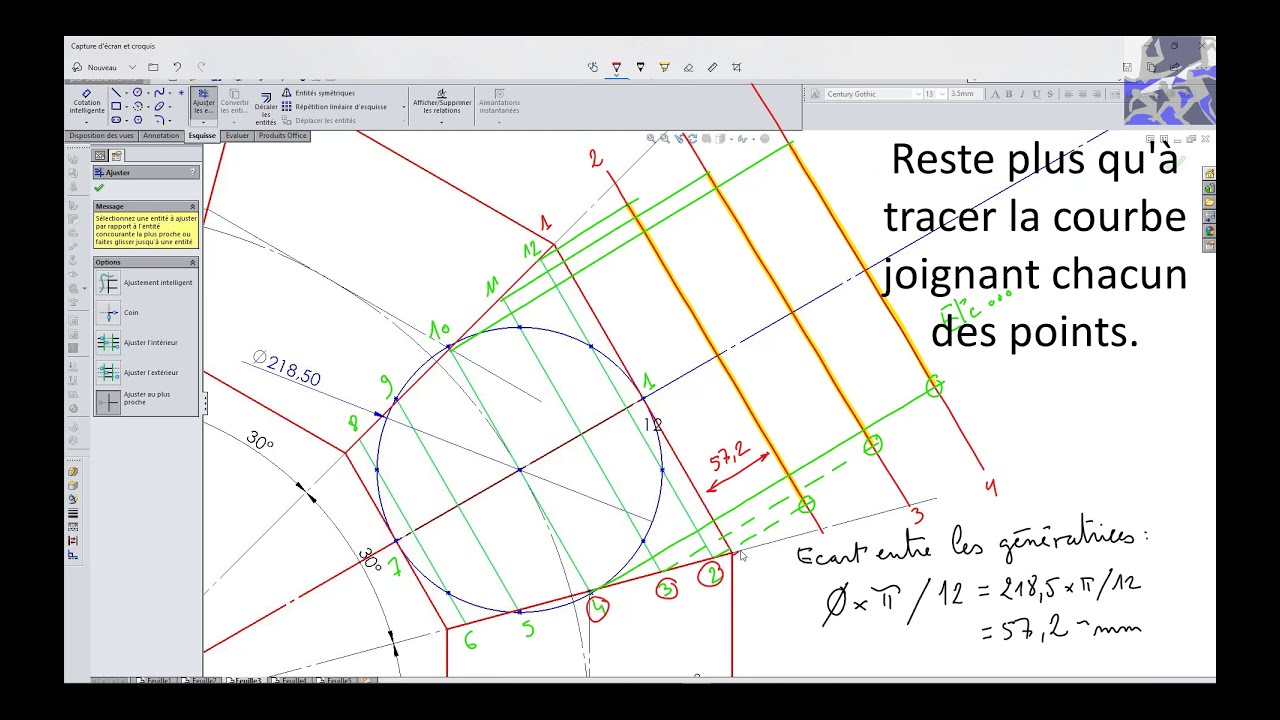Select the rectangle sketch tool
The height and width of the screenshot is (720, 1280).
[x=116, y=106]
